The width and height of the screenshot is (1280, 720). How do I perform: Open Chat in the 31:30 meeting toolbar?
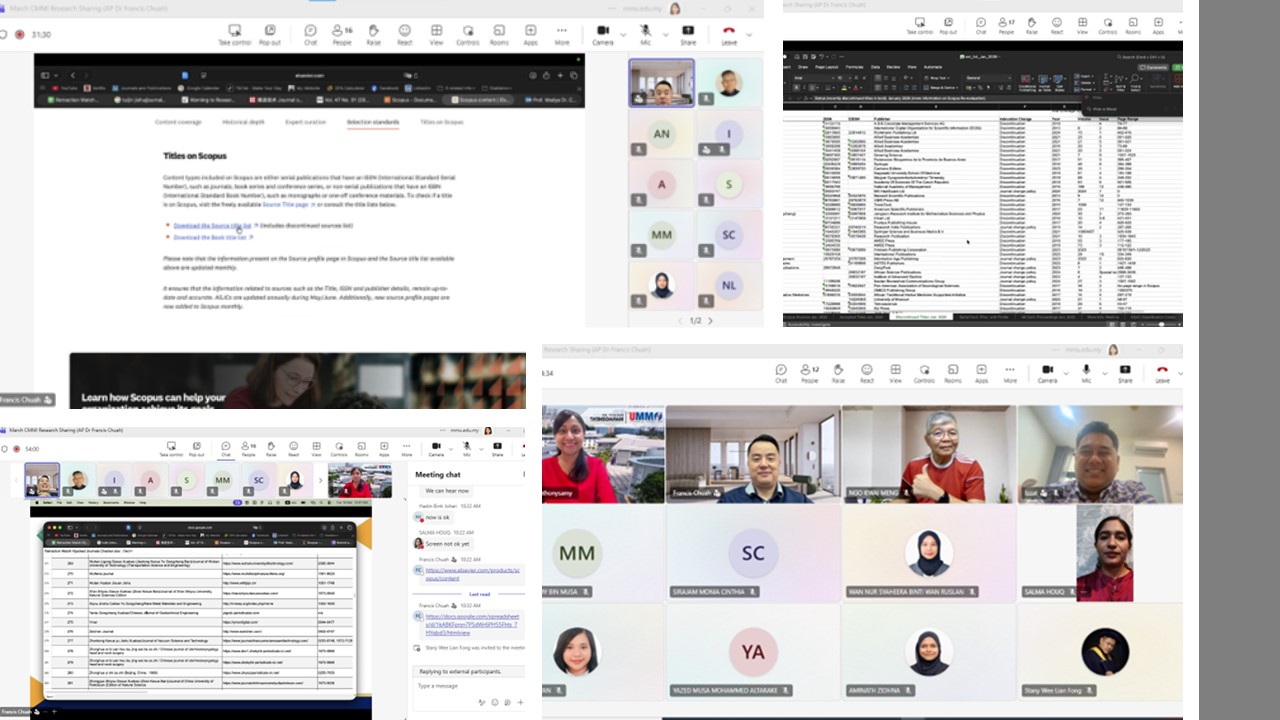click(x=310, y=34)
